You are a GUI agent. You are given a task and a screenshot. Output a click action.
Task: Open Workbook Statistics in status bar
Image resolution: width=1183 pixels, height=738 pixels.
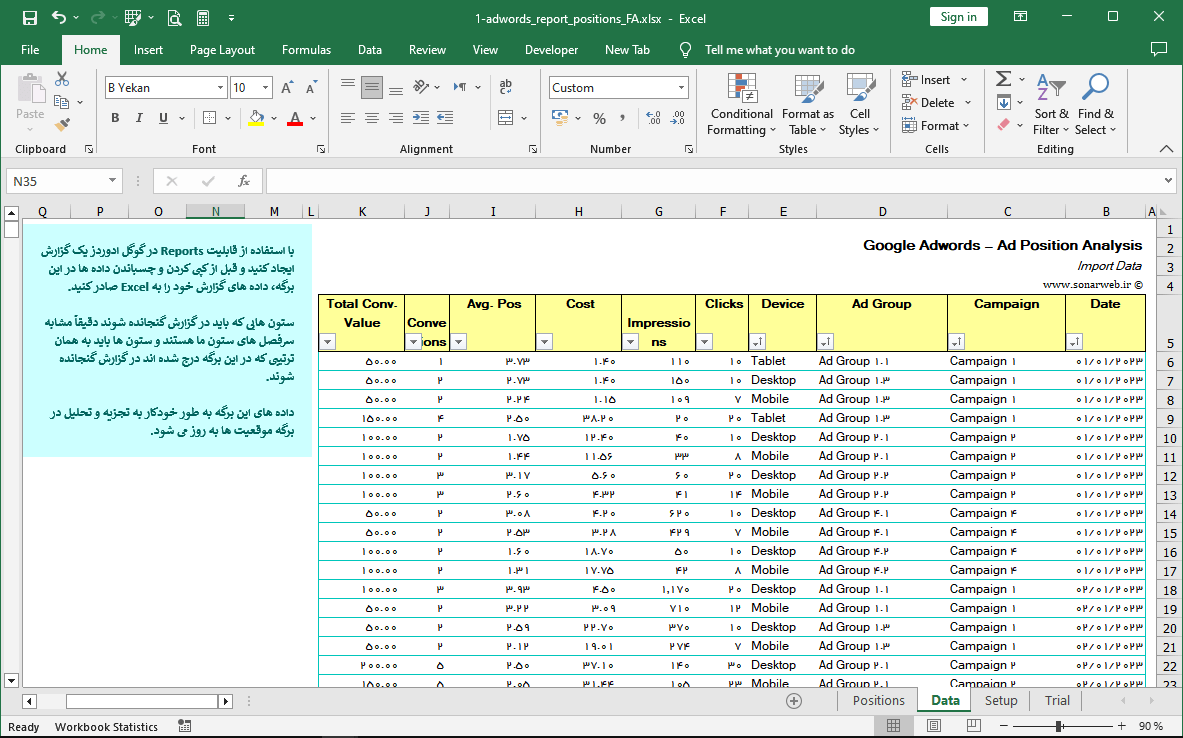click(x=106, y=727)
